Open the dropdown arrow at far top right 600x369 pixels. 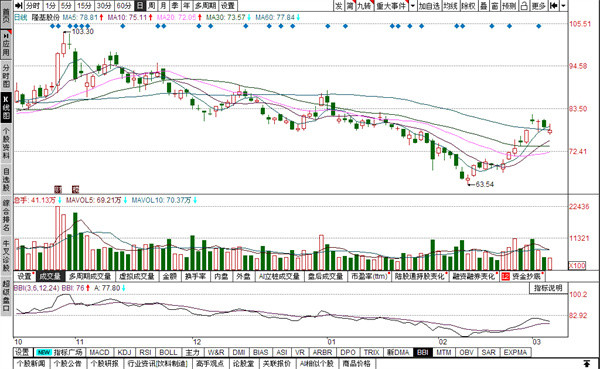pyautogui.click(x=563, y=6)
